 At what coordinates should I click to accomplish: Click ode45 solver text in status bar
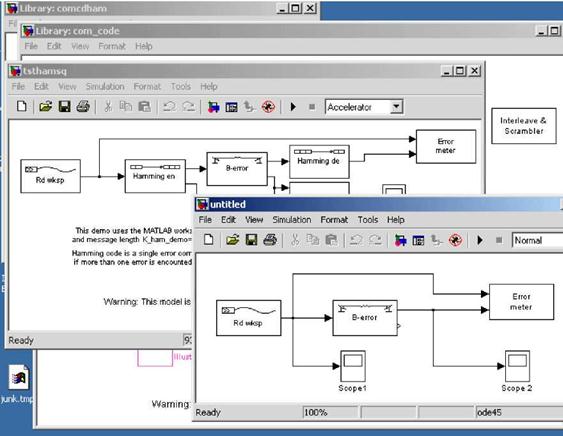(x=489, y=412)
